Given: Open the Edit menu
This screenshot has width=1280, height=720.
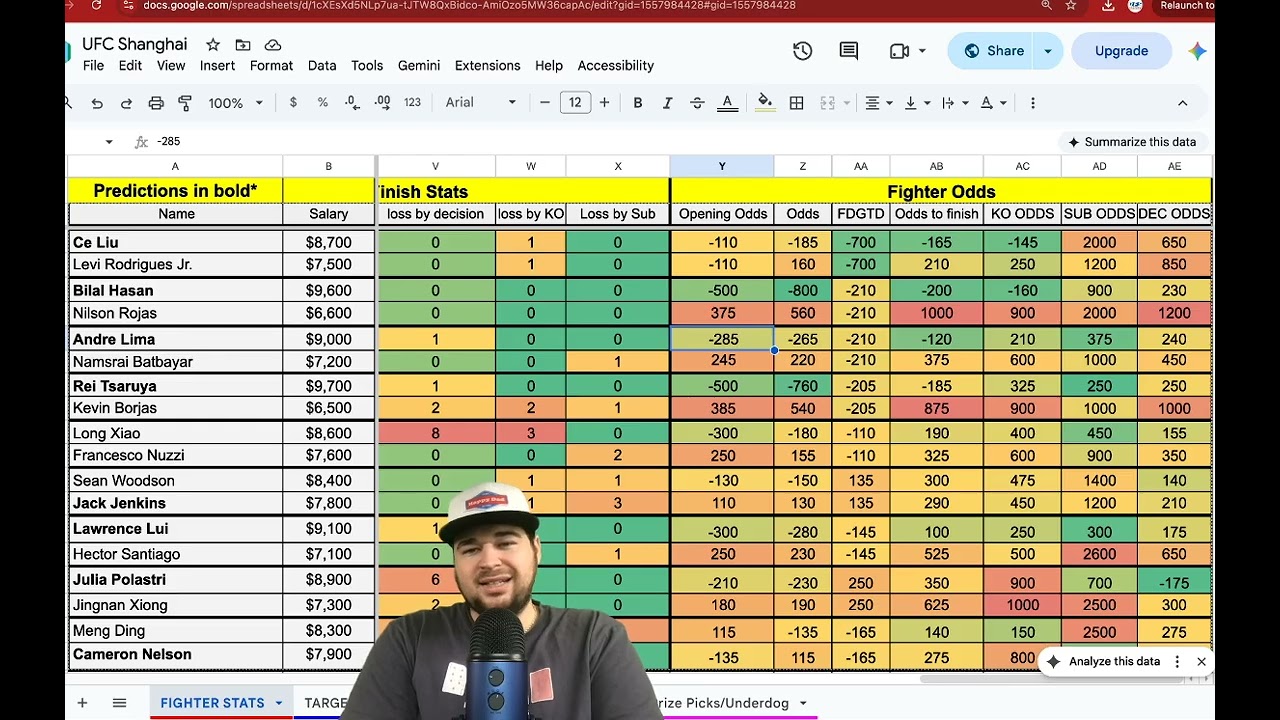Looking at the screenshot, I should [x=130, y=66].
